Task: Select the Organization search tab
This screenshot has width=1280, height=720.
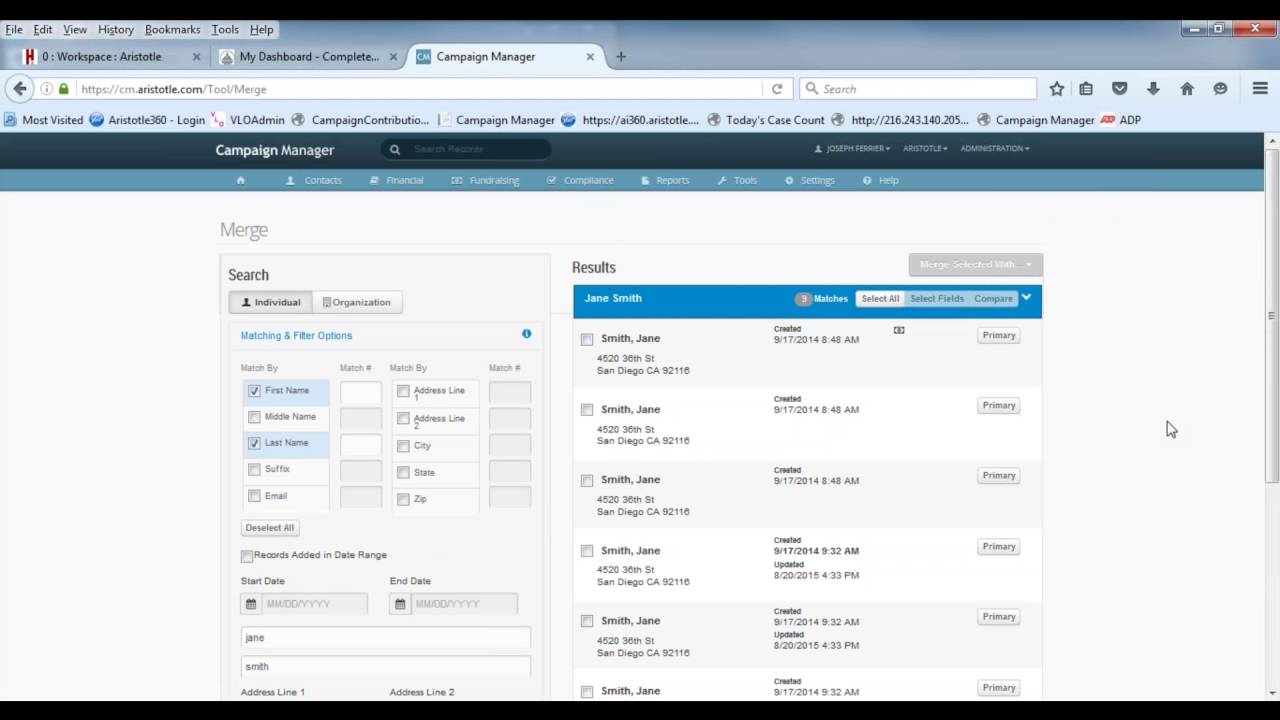Action: click(x=357, y=302)
